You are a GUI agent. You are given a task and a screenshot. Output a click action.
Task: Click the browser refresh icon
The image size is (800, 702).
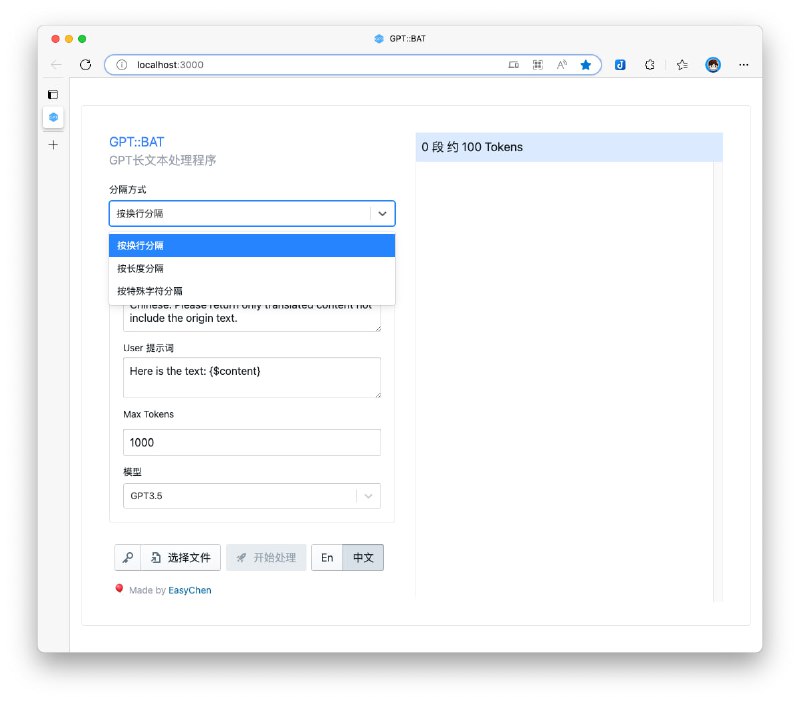(x=86, y=64)
